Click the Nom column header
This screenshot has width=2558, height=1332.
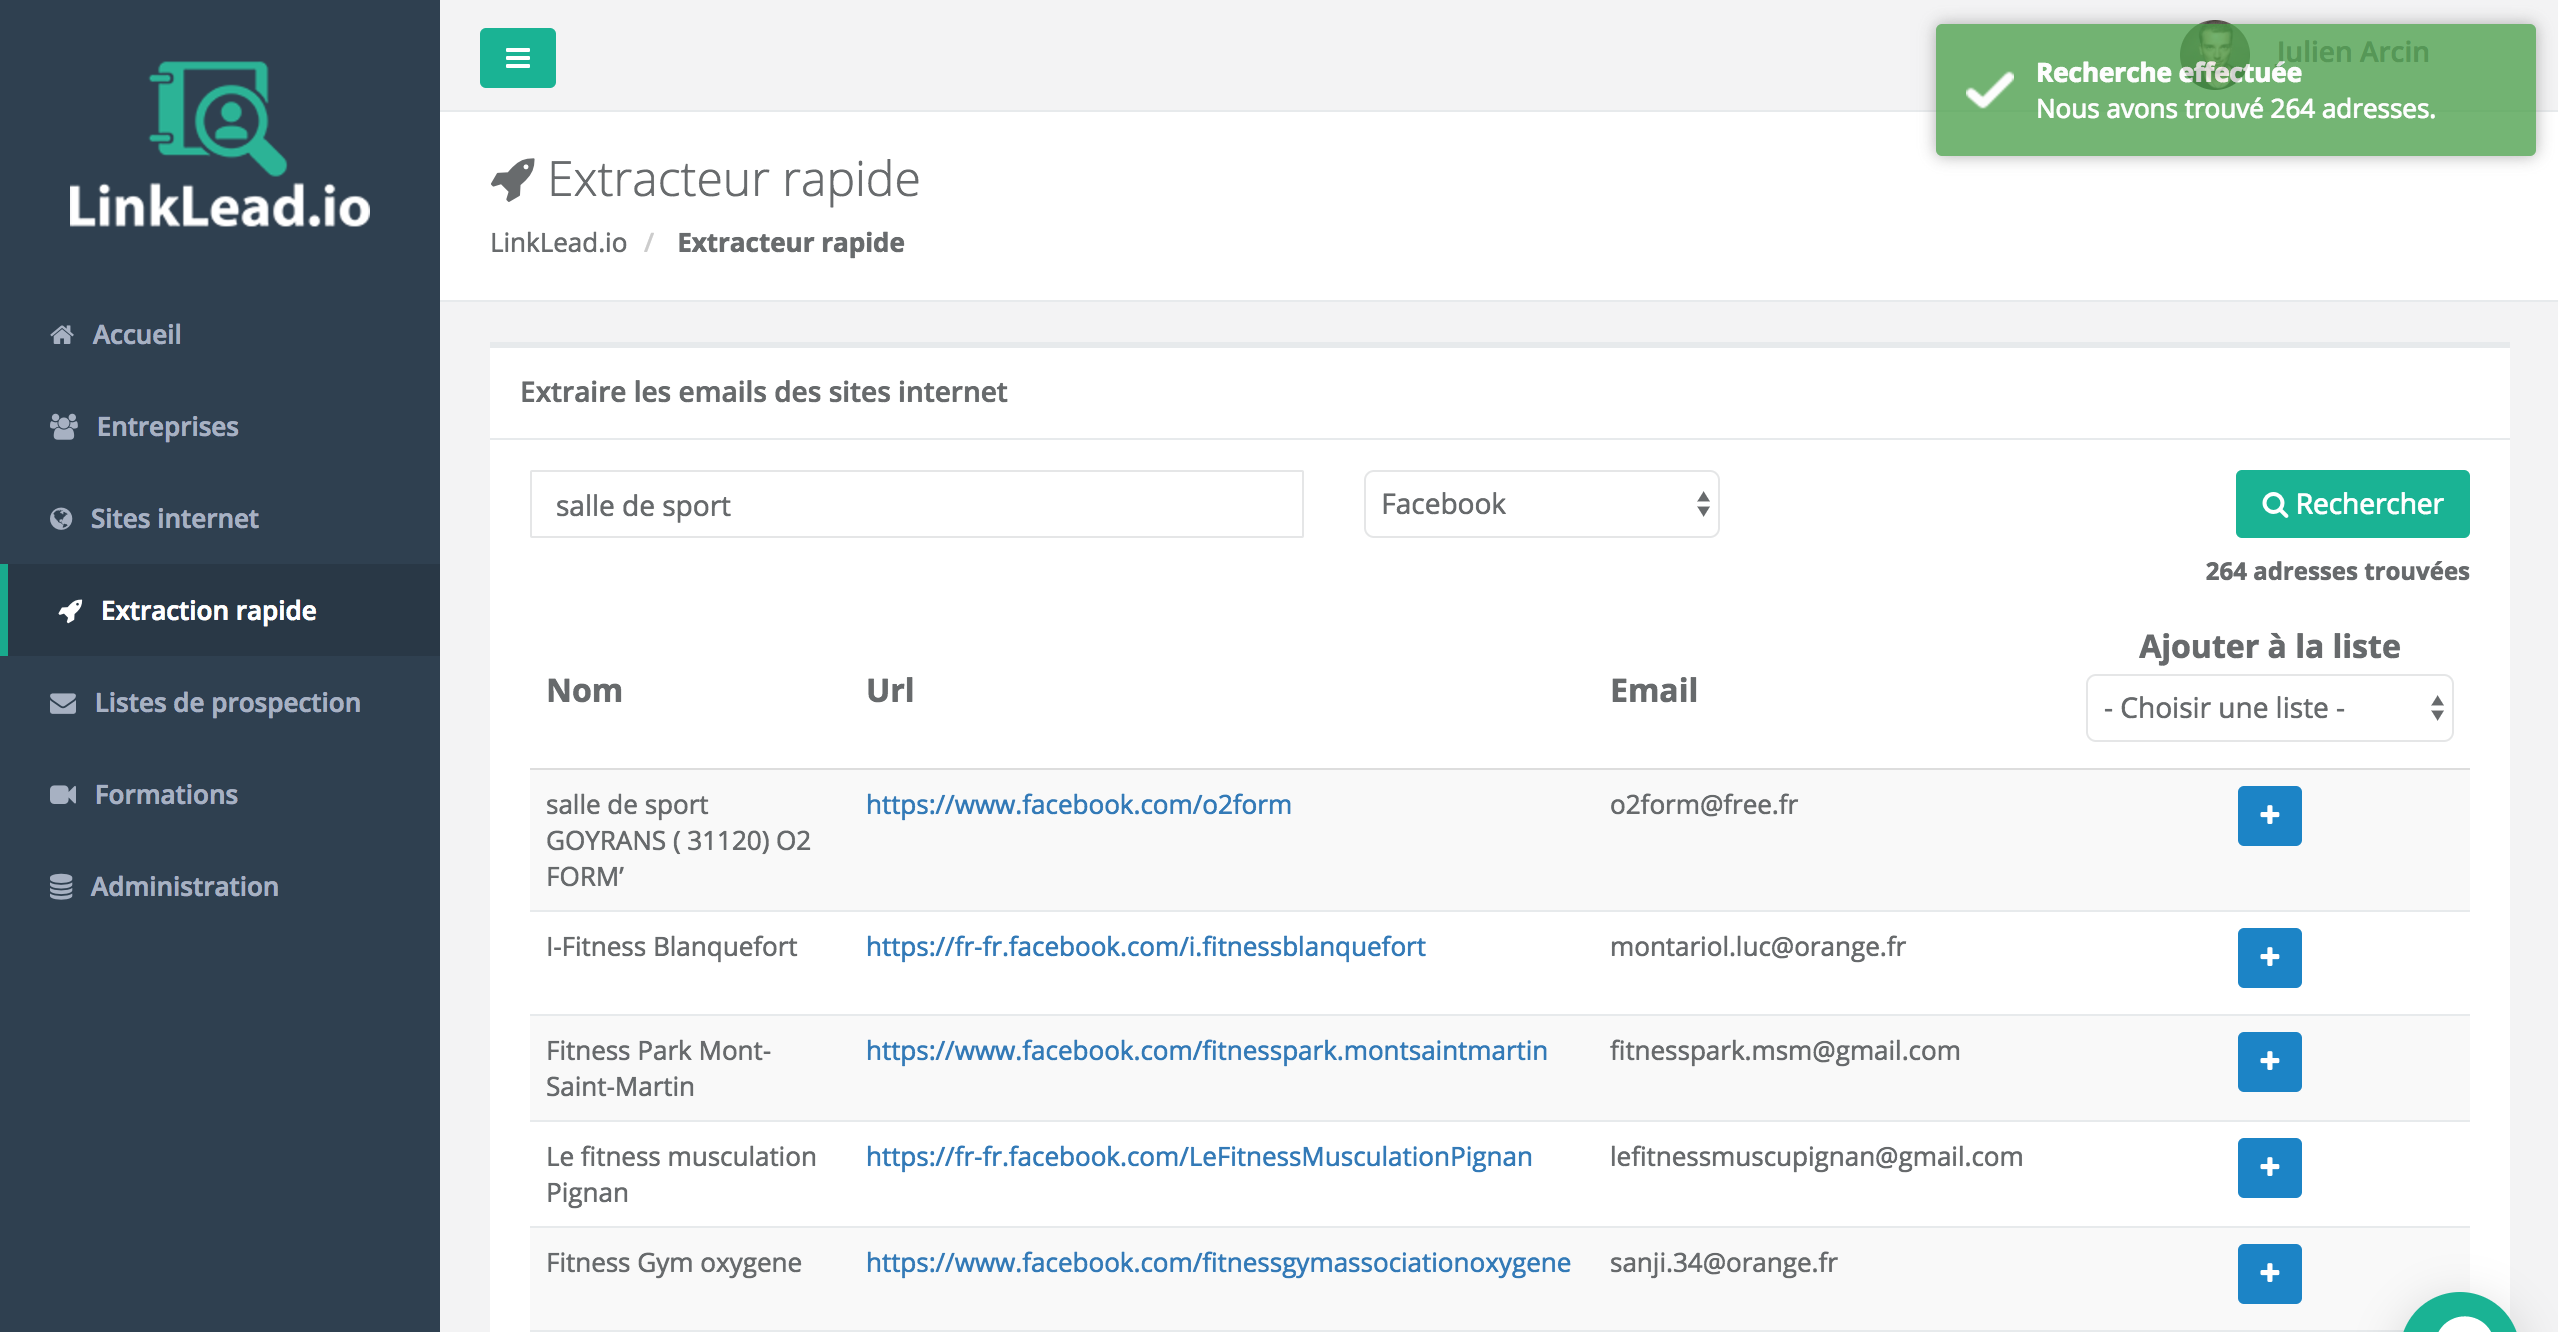(584, 690)
